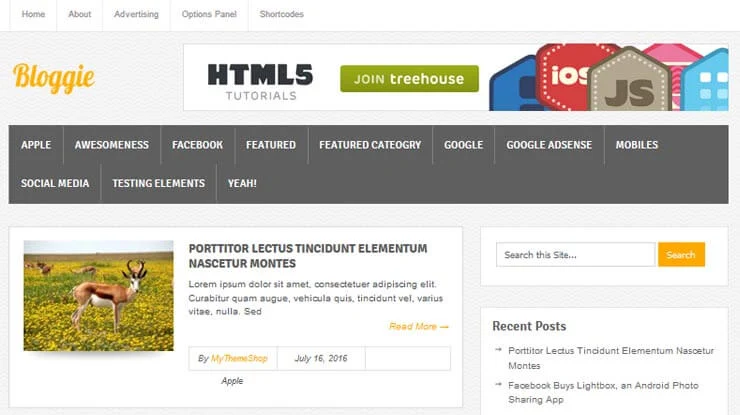Open the Yeah! category
Image resolution: width=740 pixels, height=415 pixels.
(242, 183)
